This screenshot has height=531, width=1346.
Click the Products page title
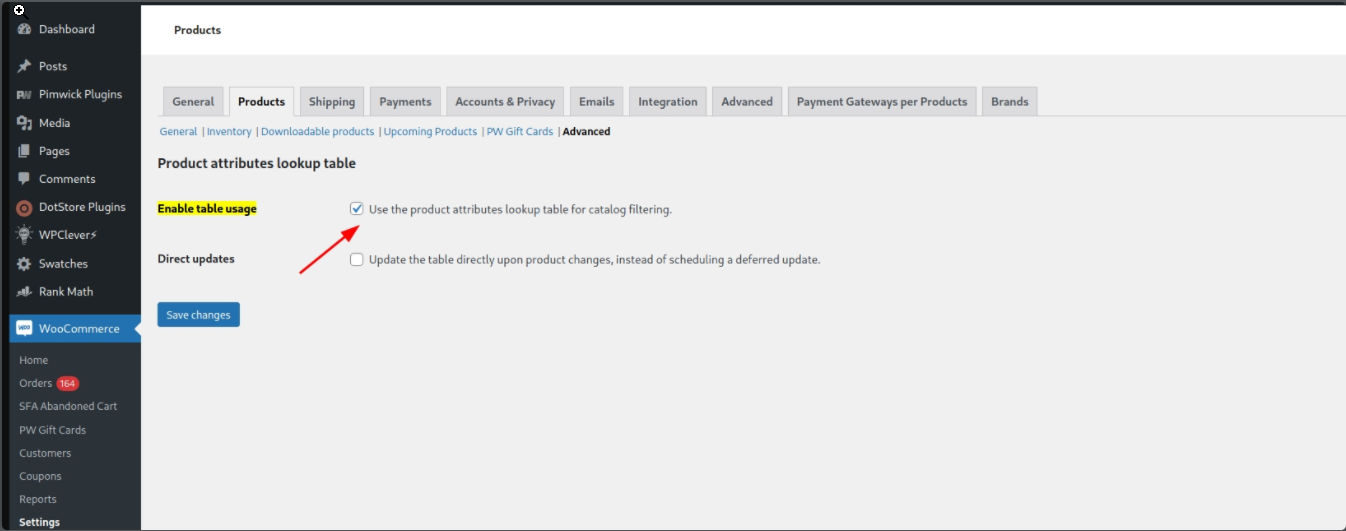coord(198,30)
